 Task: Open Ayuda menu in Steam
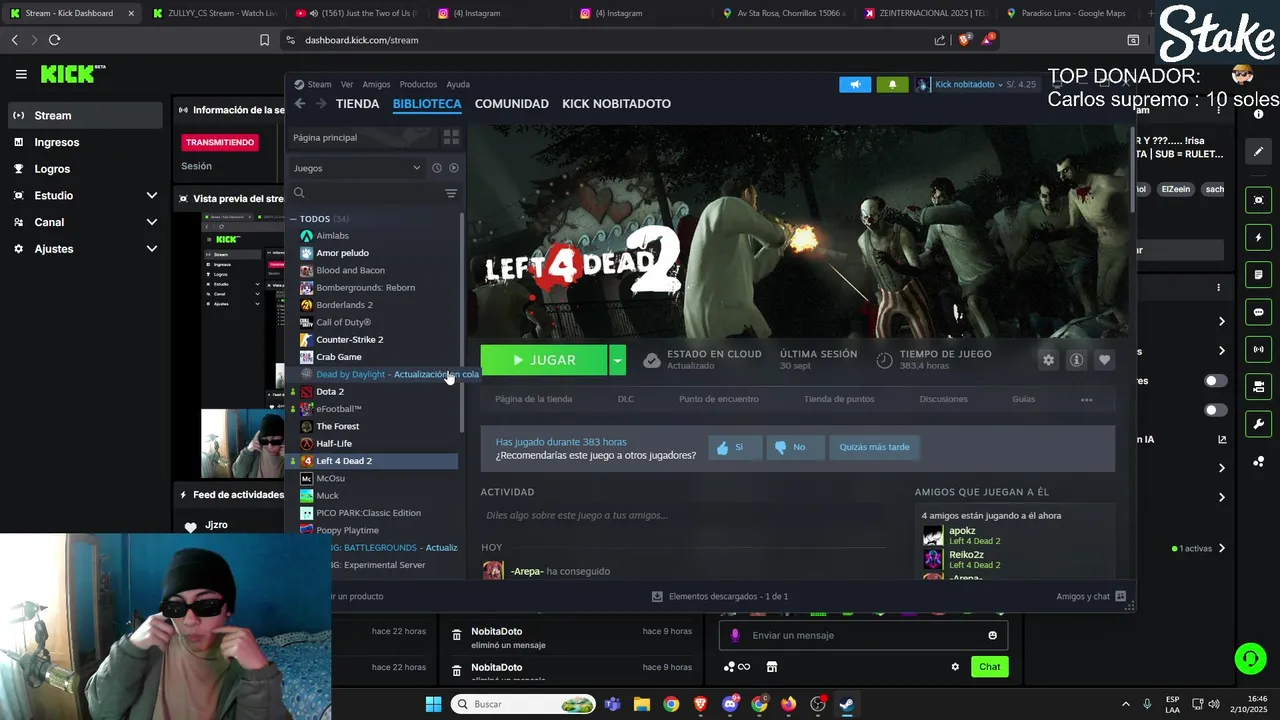click(x=458, y=85)
